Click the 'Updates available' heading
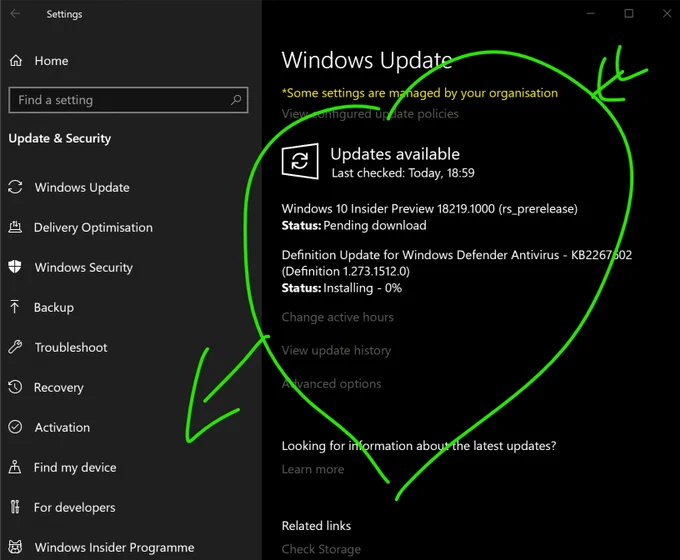This screenshot has height=560, width=680. (395, 154)
